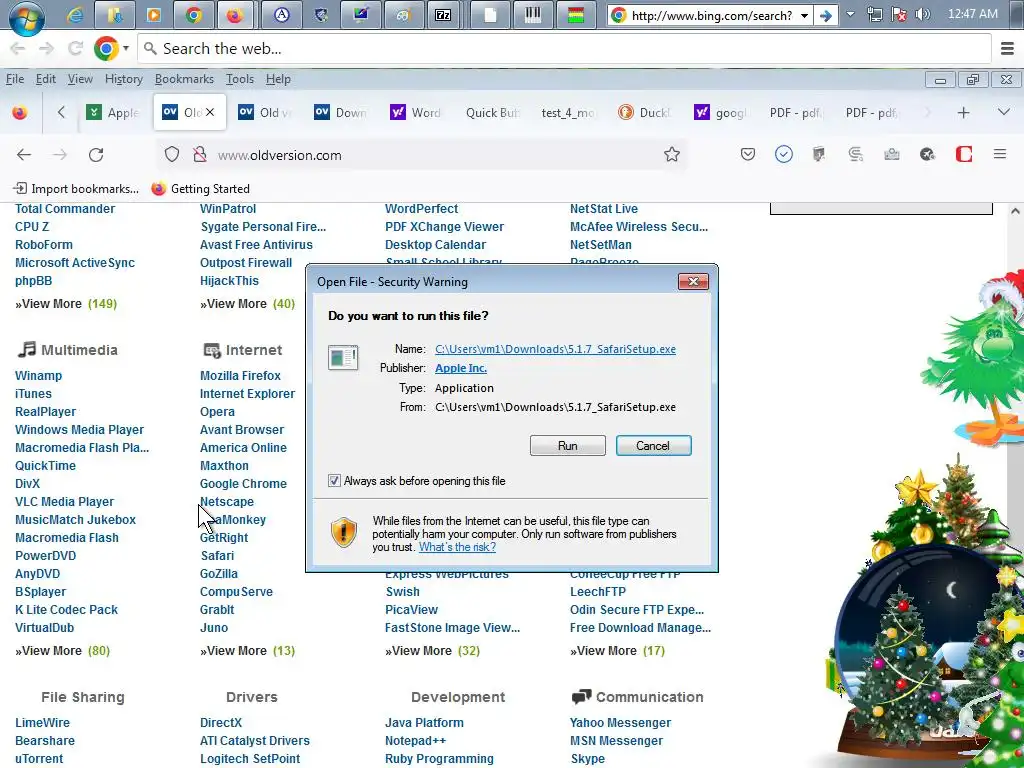Screen dimensions: 1024x768
Task: Open the media player orange taskbar icon
Action: (154, 14)
